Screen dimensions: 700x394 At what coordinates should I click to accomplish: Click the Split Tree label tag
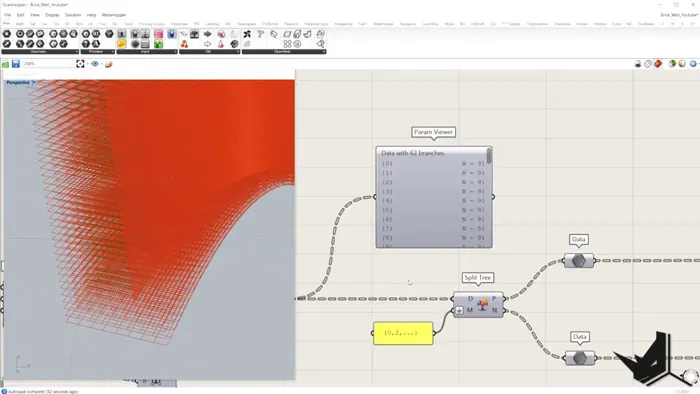478,278
